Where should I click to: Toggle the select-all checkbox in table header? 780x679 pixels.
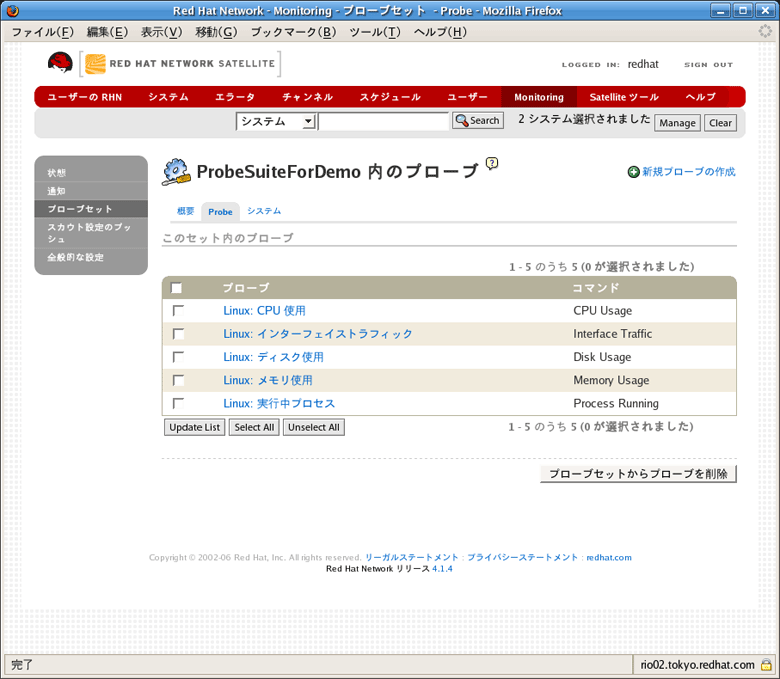(176, 288)
